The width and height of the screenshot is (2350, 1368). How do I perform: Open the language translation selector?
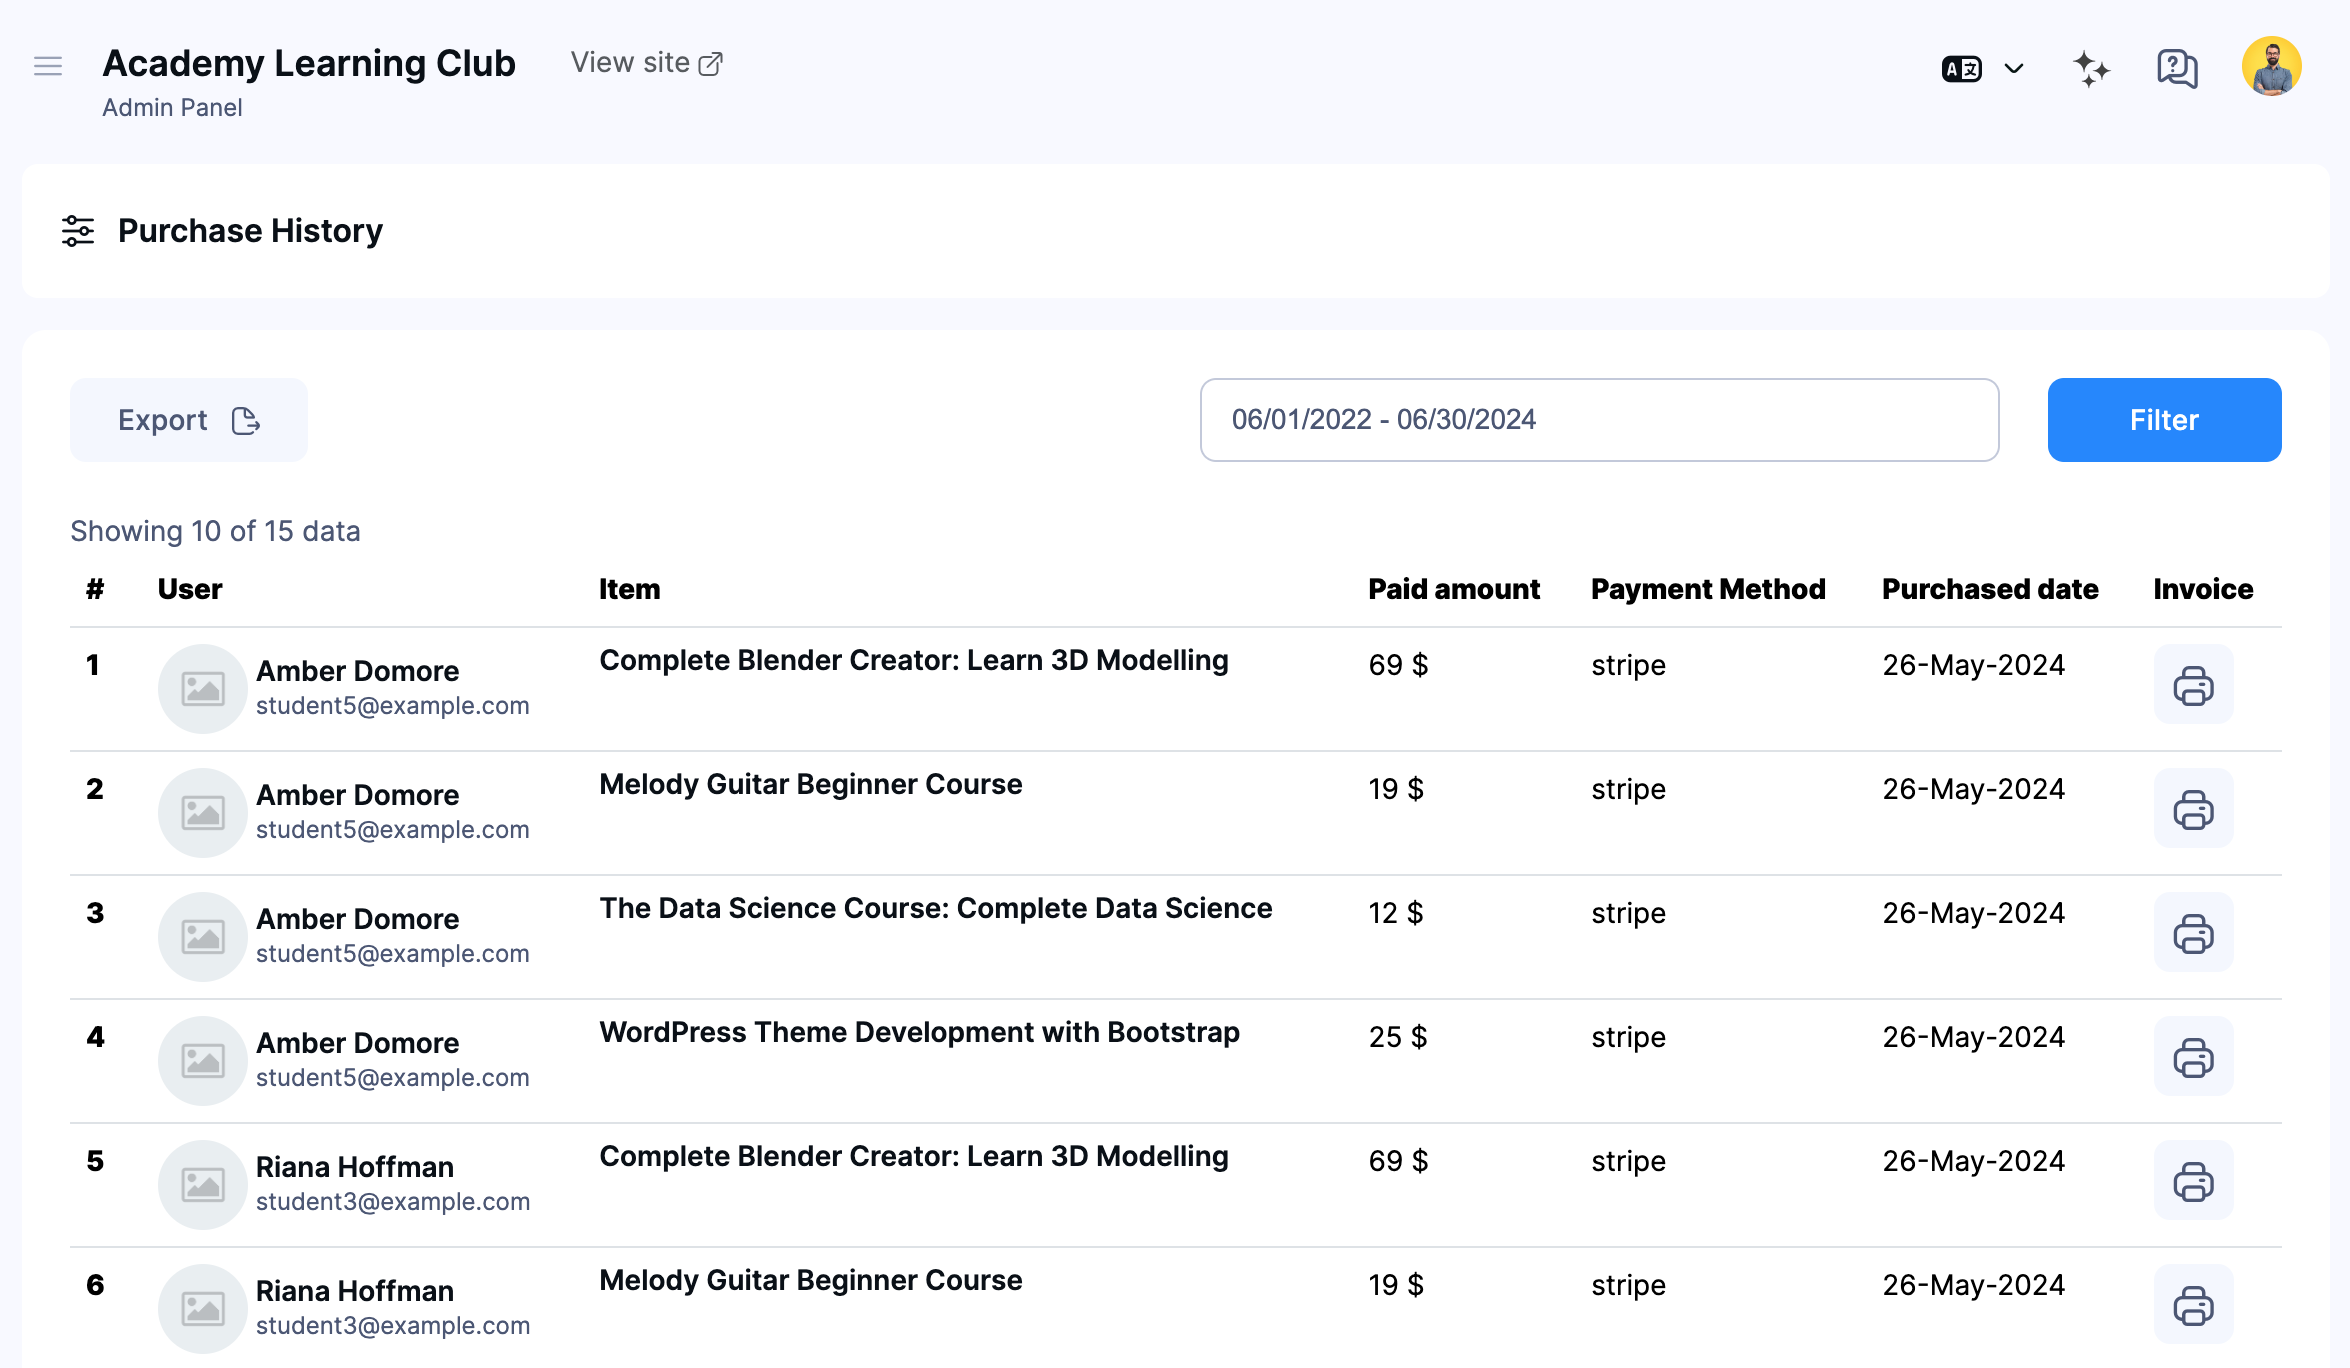click(x=1962, y=67)
